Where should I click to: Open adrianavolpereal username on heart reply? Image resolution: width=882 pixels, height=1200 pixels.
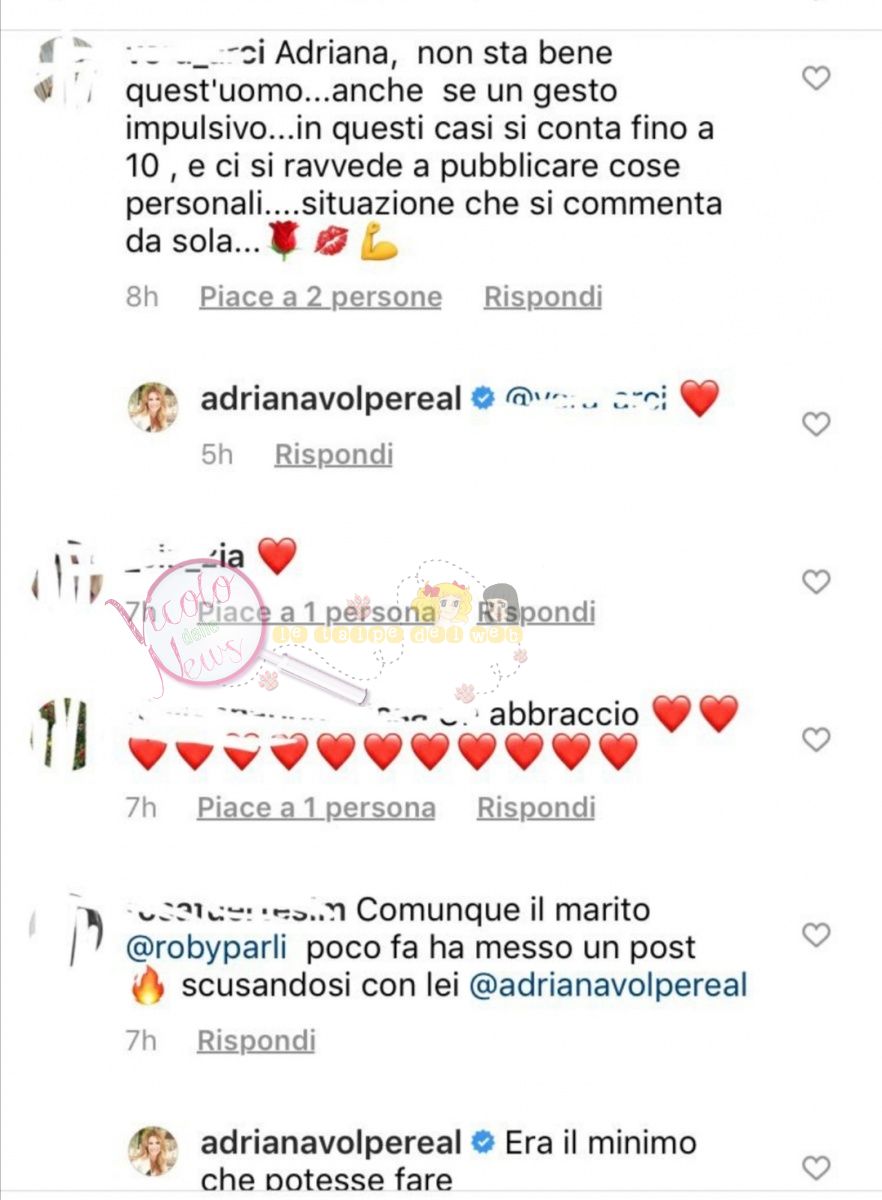tap(331, 399)
